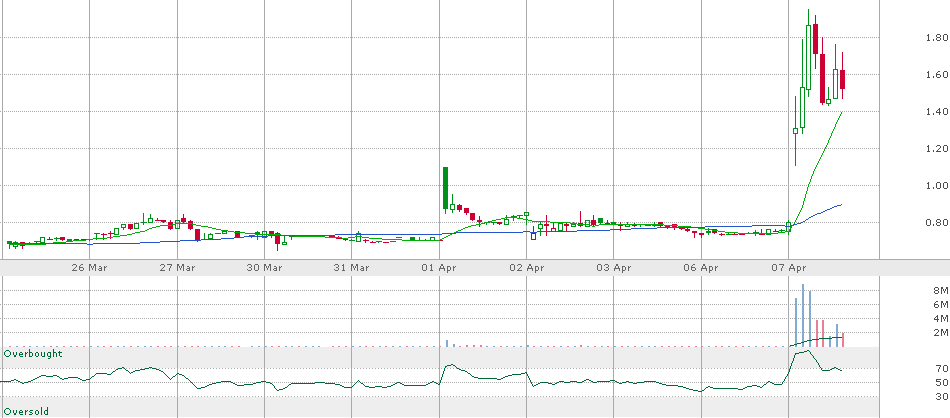Click the 06 Apr date label

(x=701, y=267)
